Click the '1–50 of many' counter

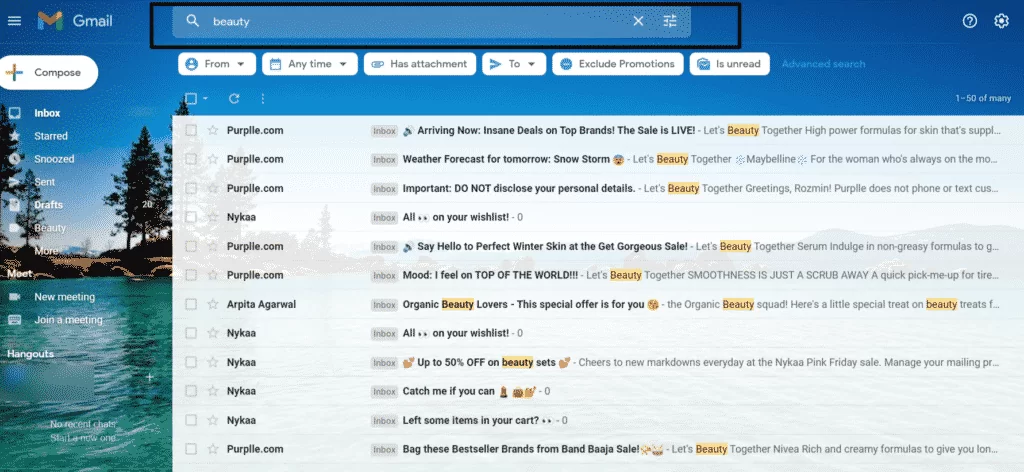click(983, 99)
